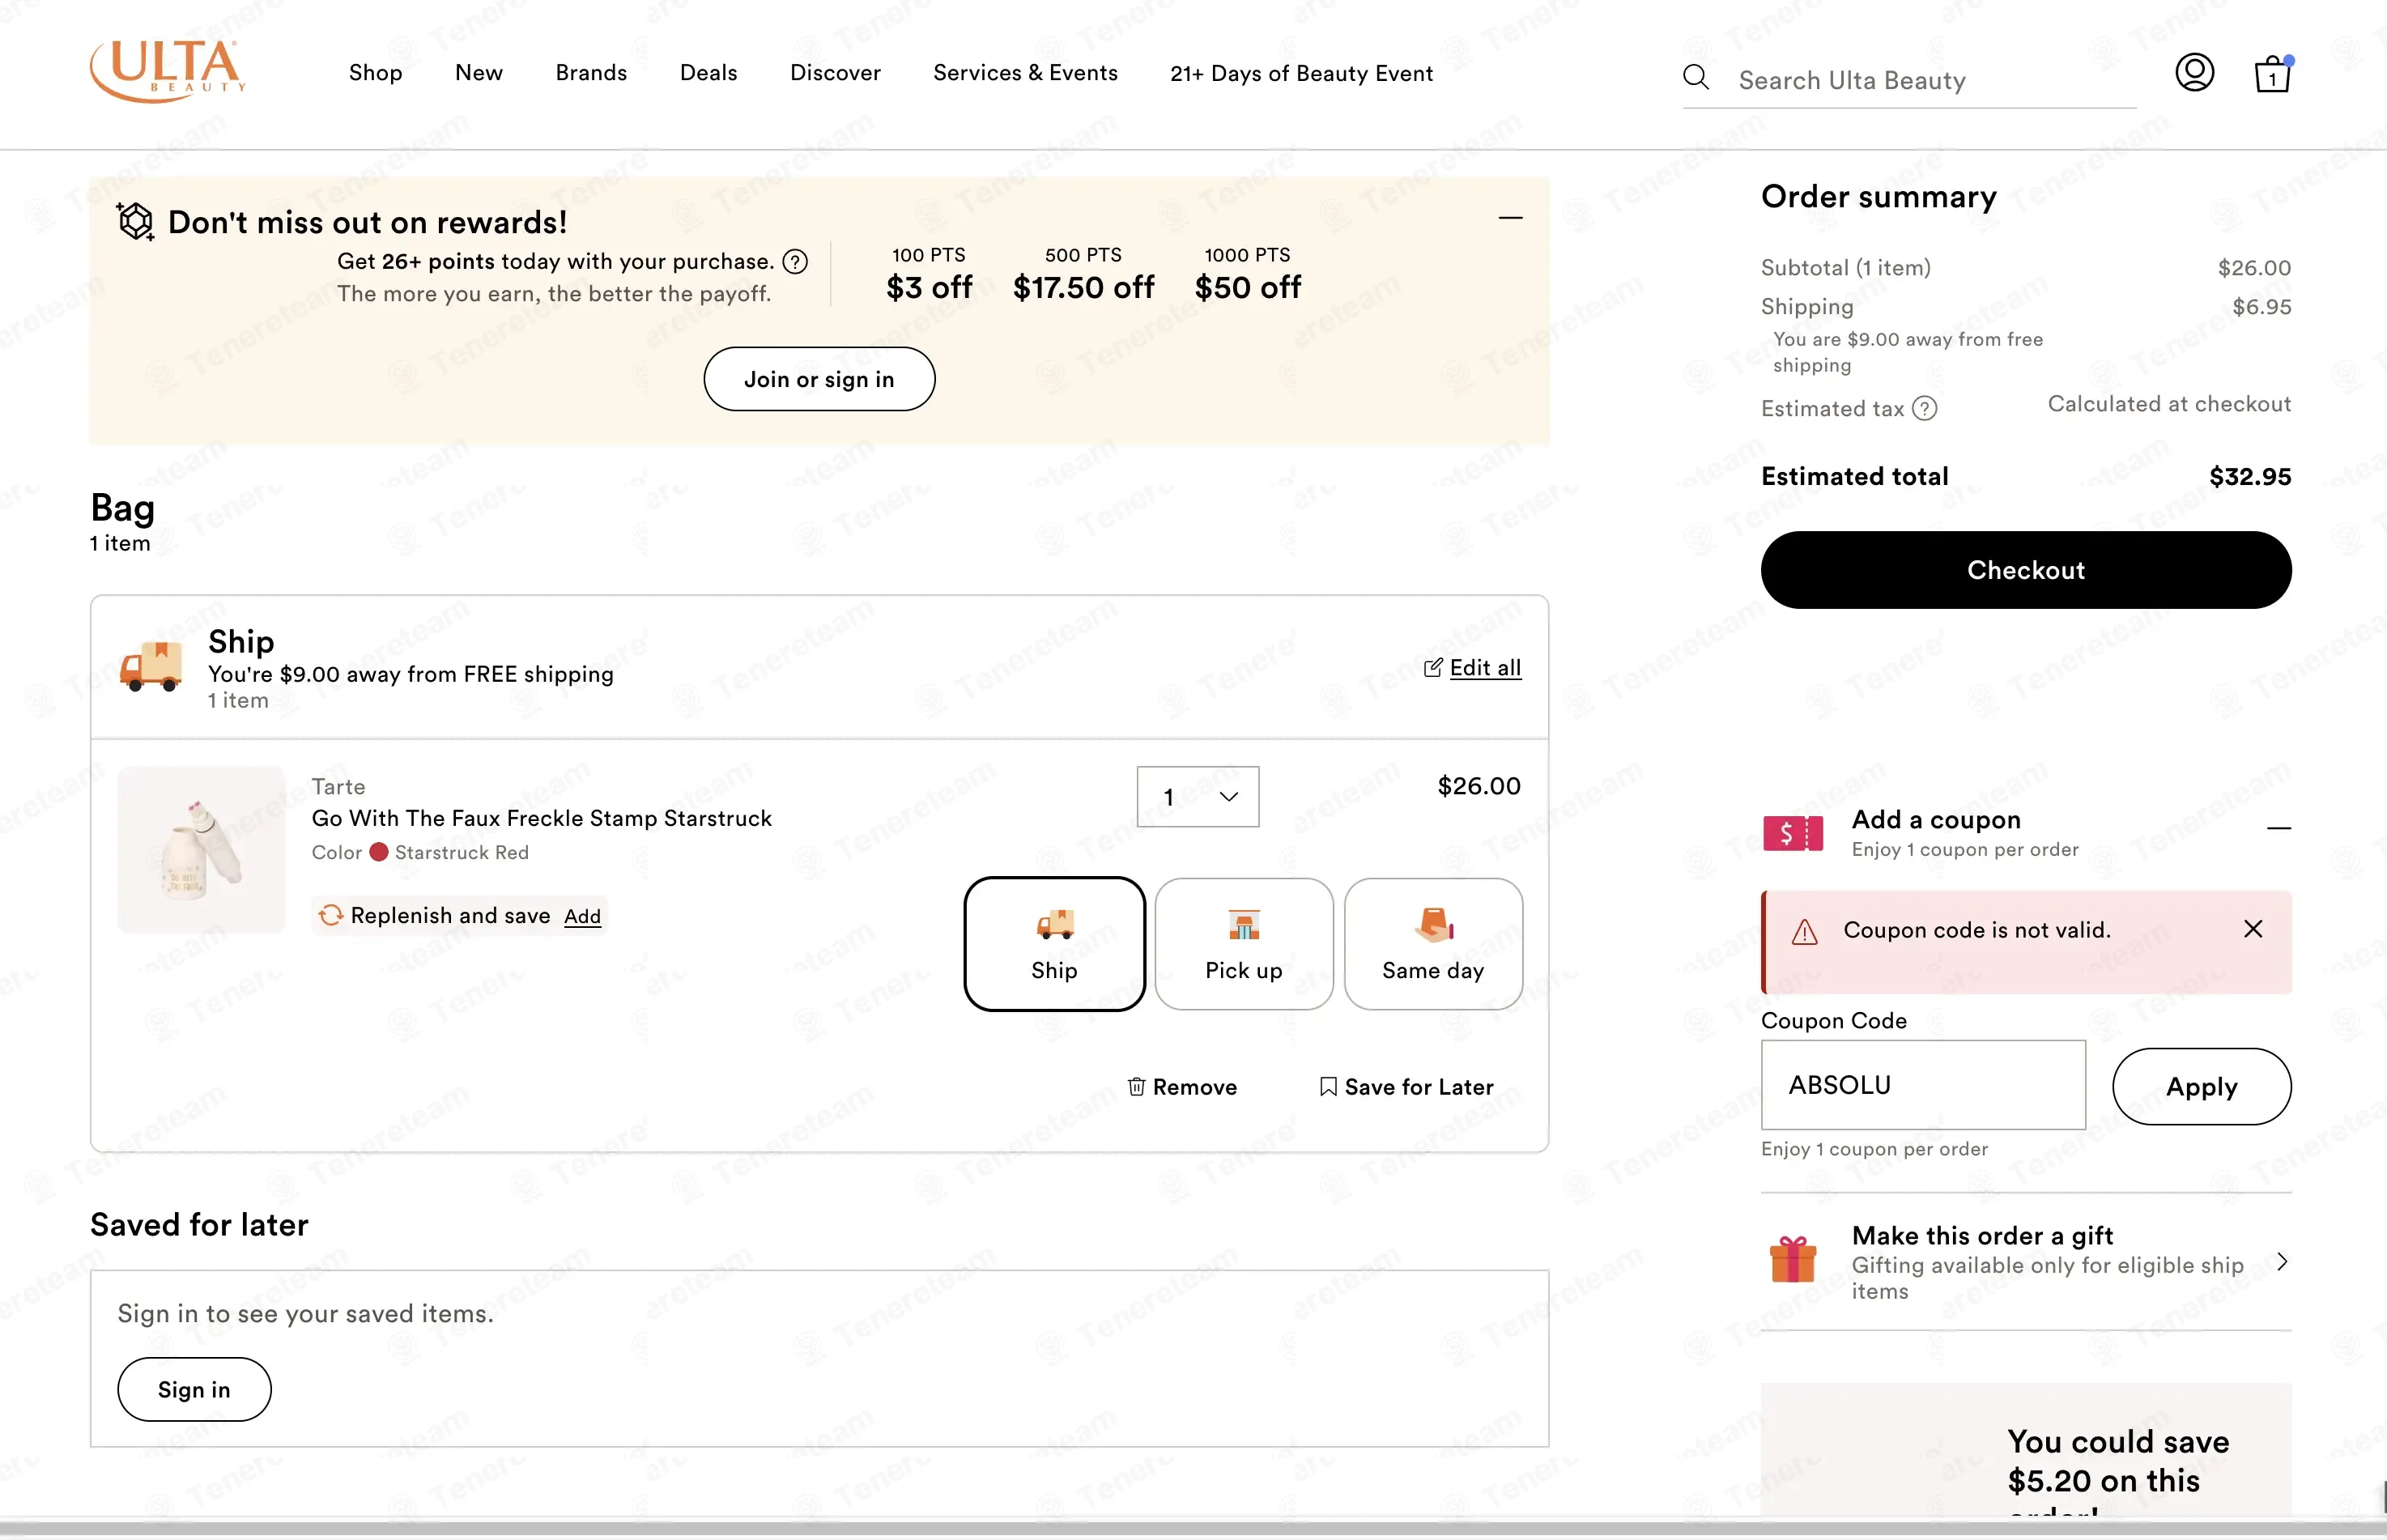Open Go With The Faux Freckle Stamp product

pos(542,818)
